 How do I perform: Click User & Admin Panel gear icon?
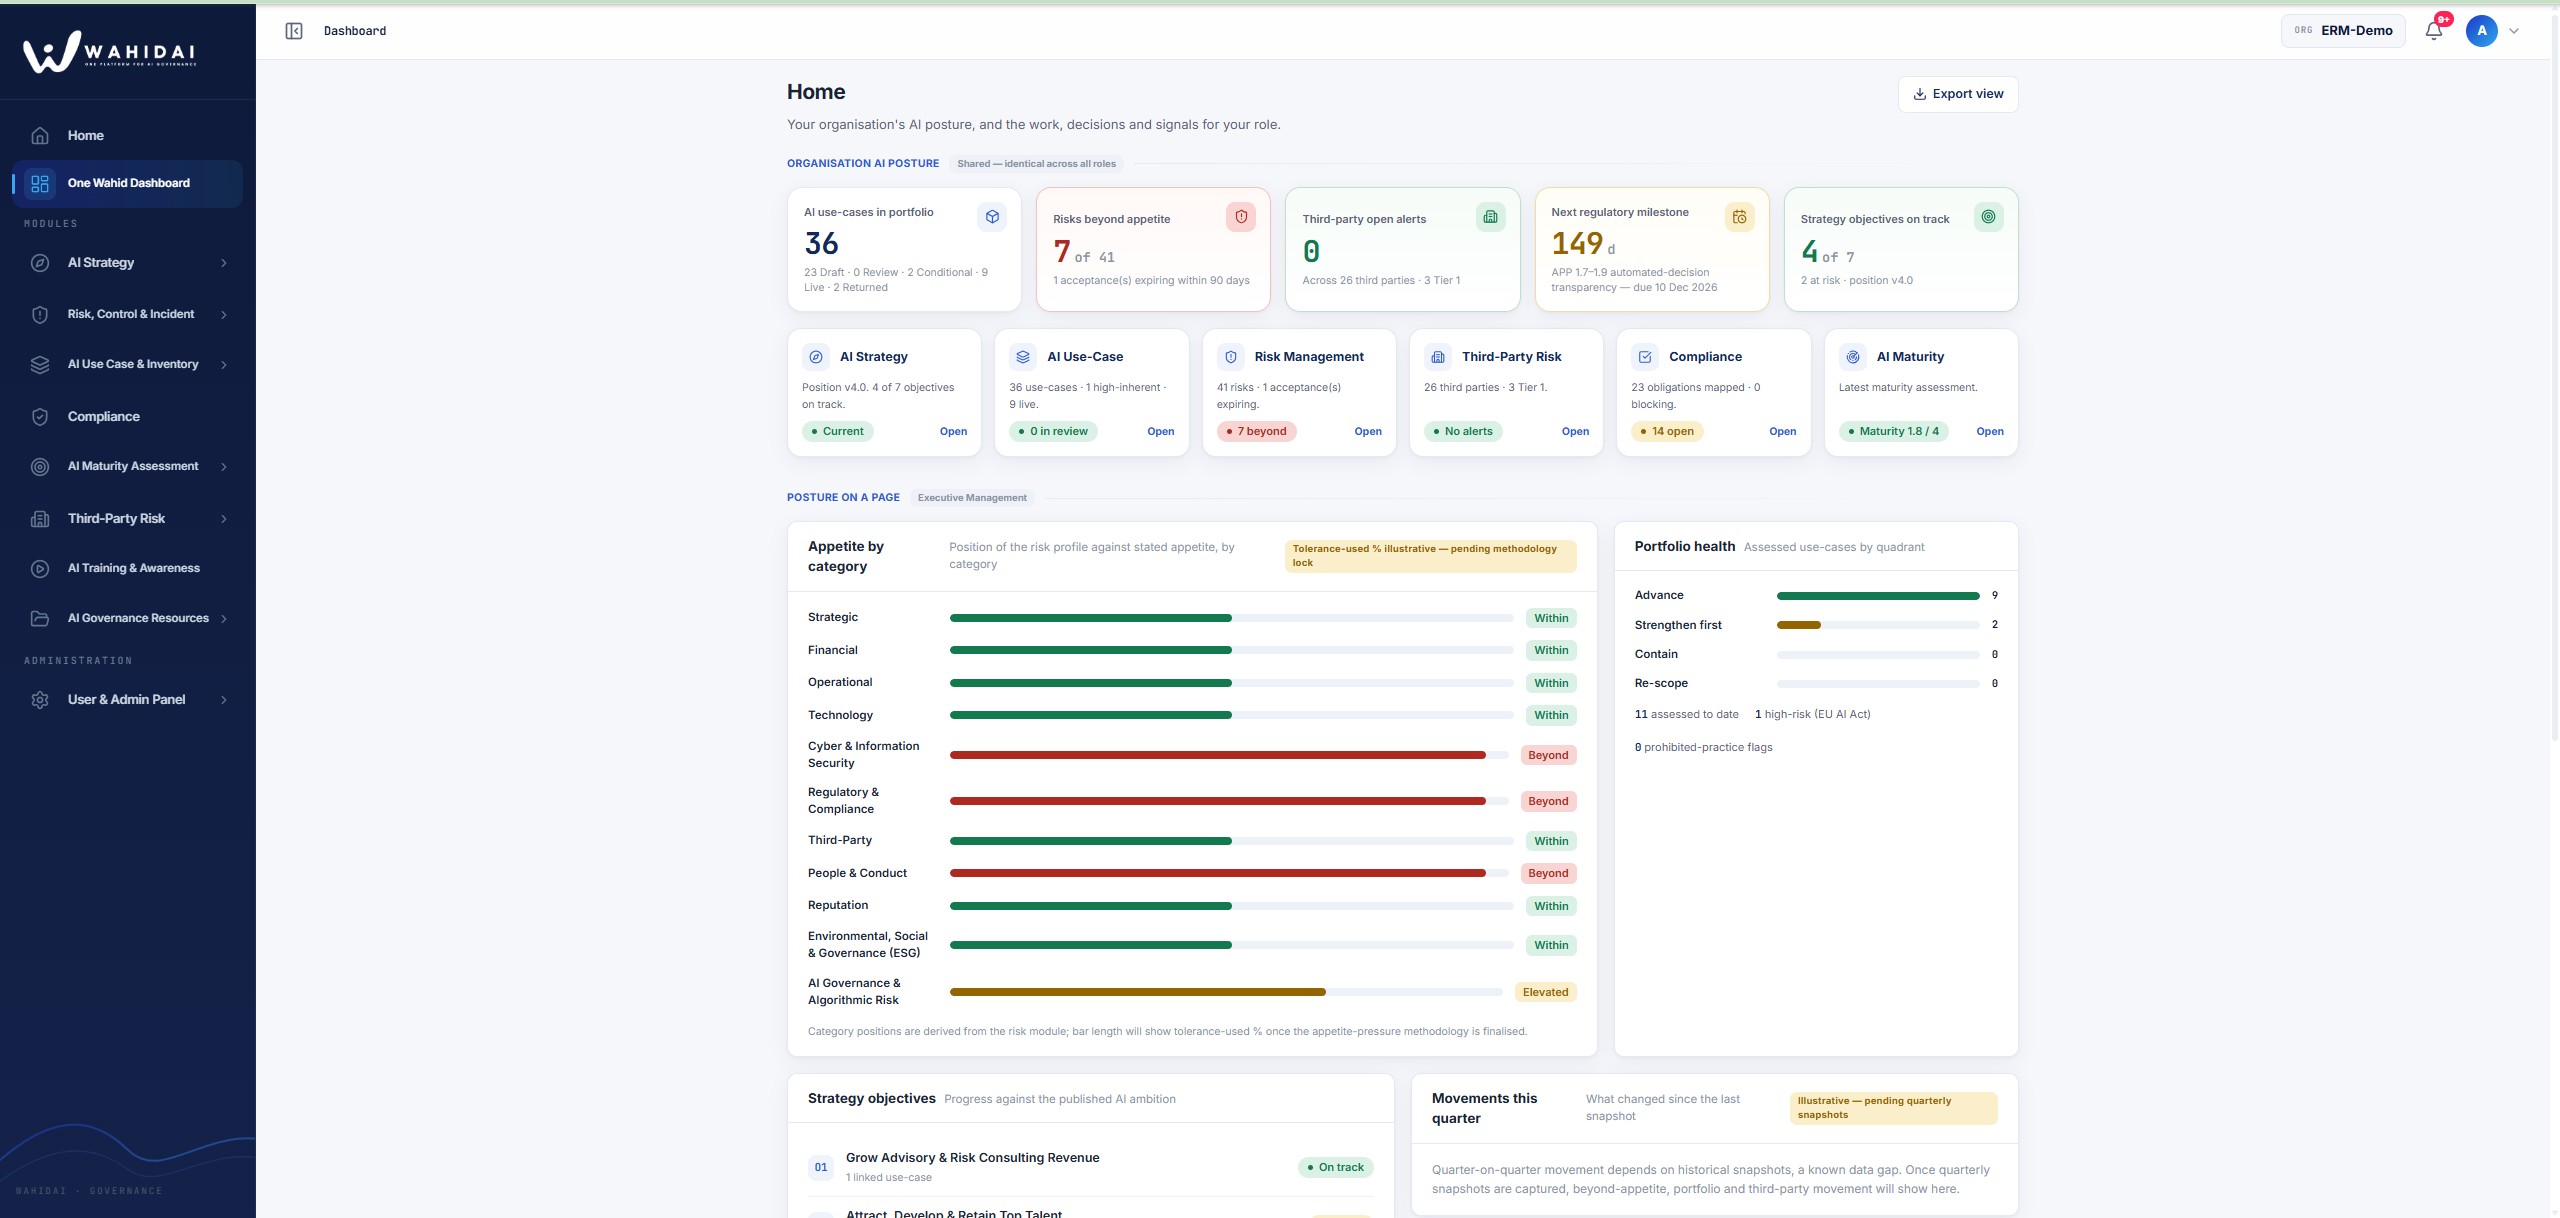click(x=40, y=700)
